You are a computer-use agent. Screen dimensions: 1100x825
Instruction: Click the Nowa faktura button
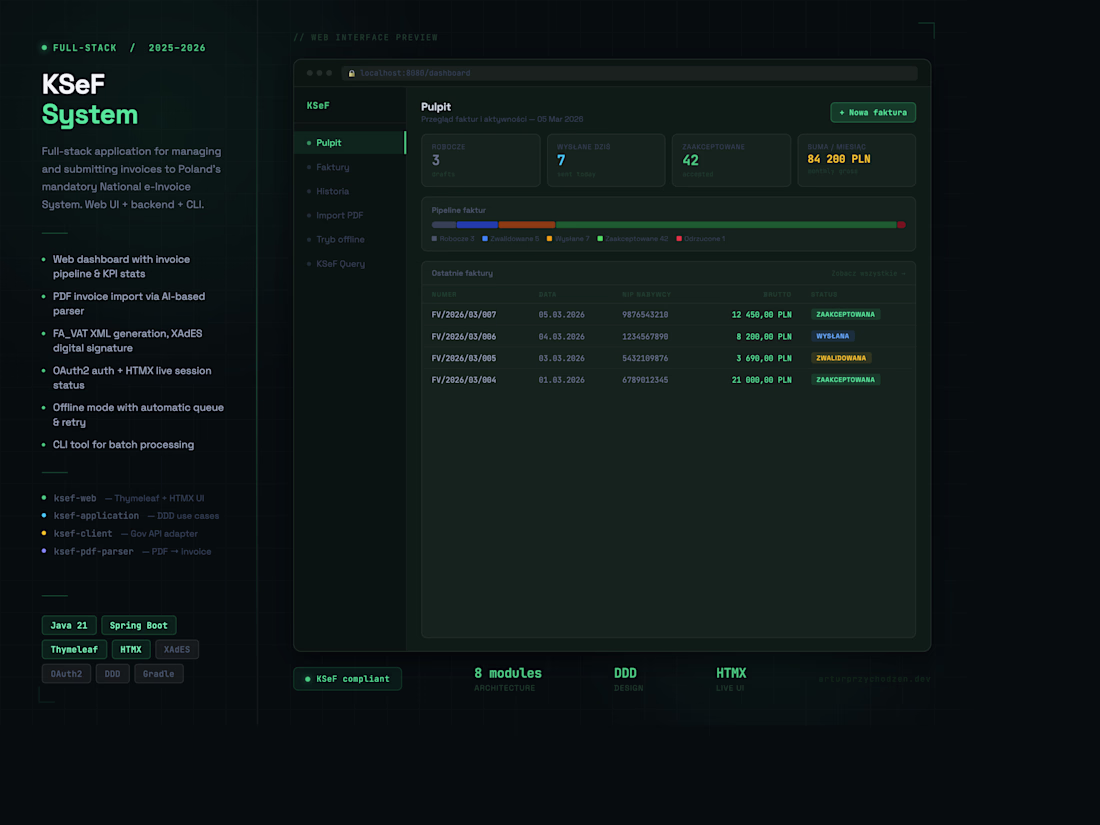[873, 112]
